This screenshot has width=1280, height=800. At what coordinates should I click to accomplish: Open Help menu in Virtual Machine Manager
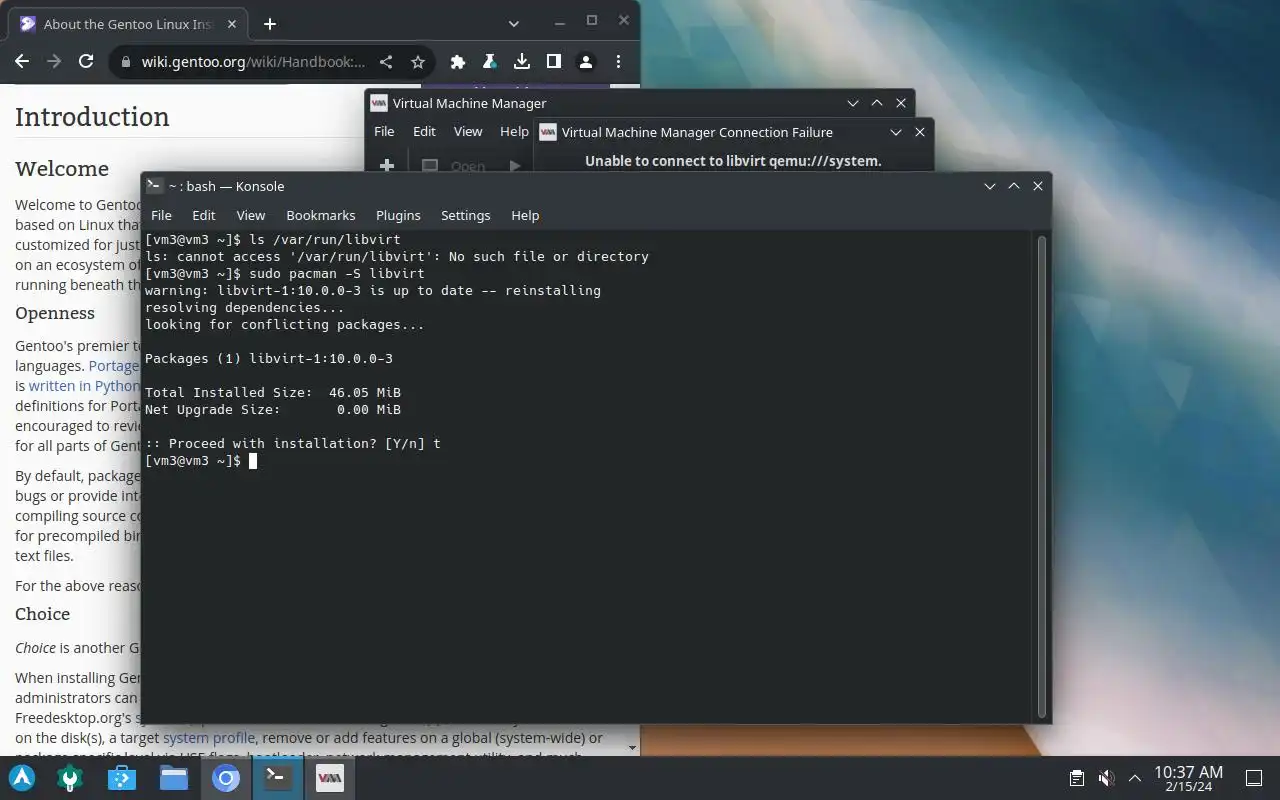click(514, 132)
